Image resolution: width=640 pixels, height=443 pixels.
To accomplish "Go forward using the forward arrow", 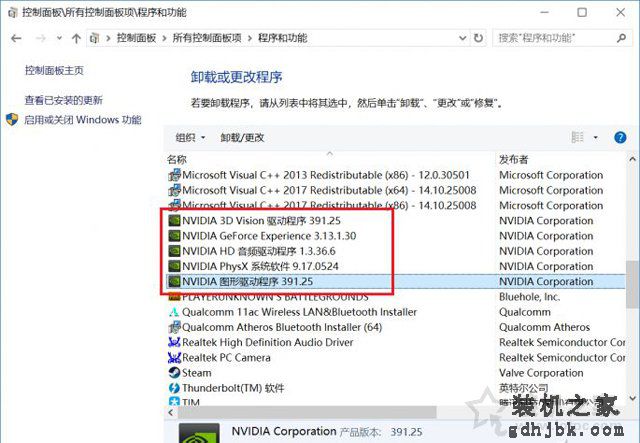I will [x=41, y=38].
